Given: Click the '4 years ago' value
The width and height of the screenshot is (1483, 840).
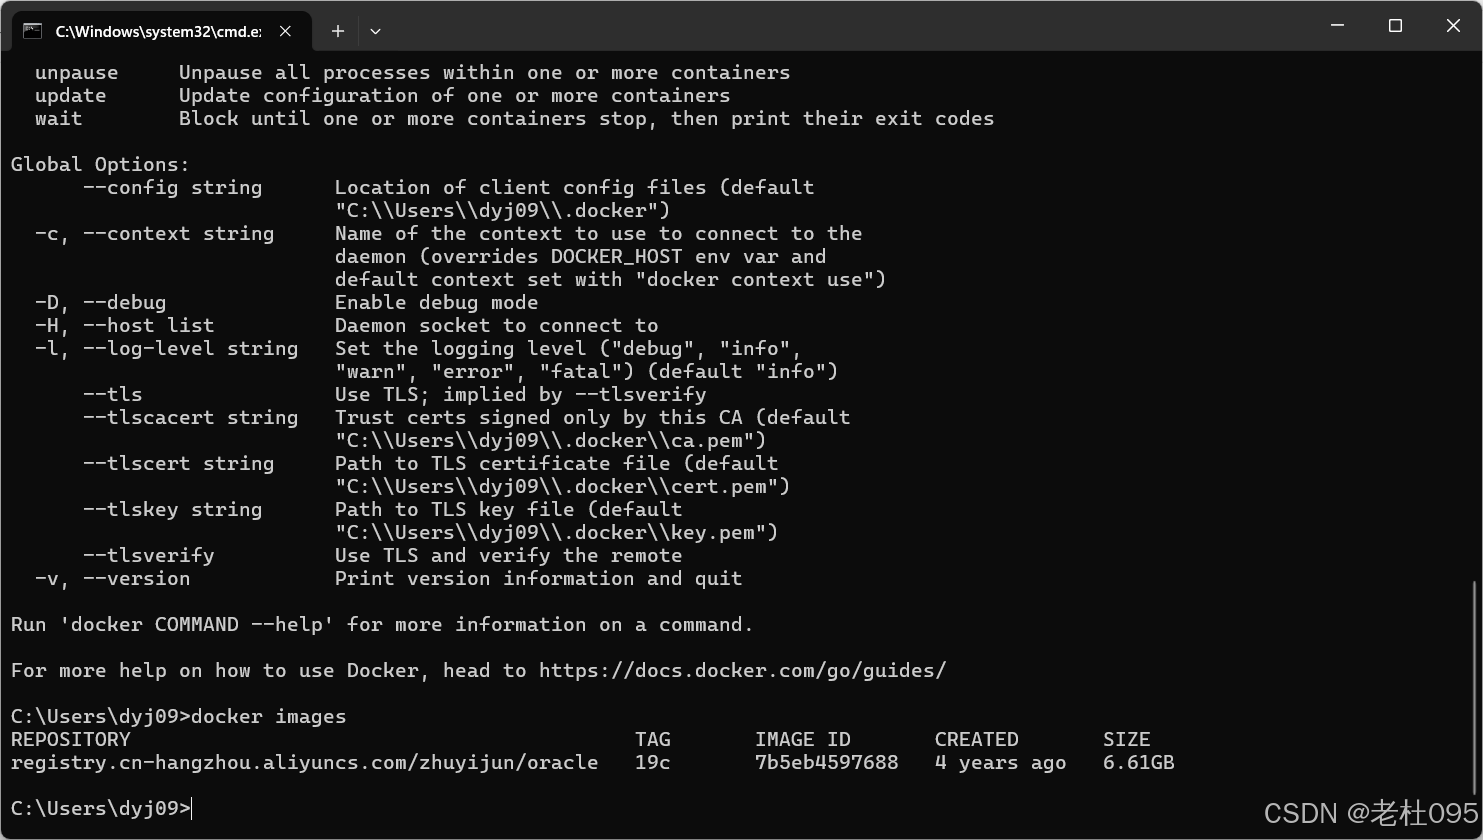Looking at the screenshot, I should tap(1001, 762).
